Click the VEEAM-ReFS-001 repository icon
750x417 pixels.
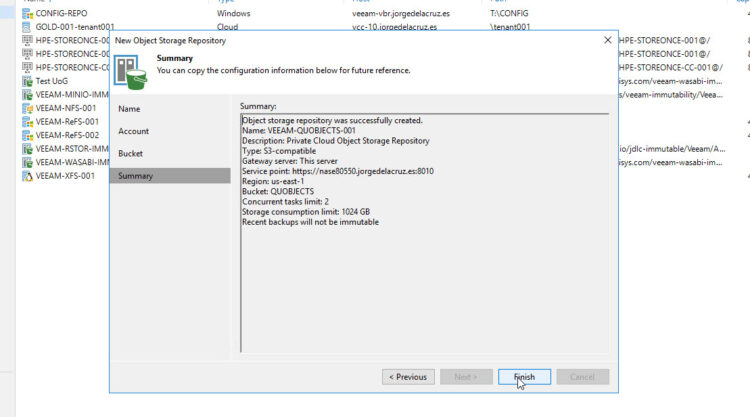tap(28, 122)
